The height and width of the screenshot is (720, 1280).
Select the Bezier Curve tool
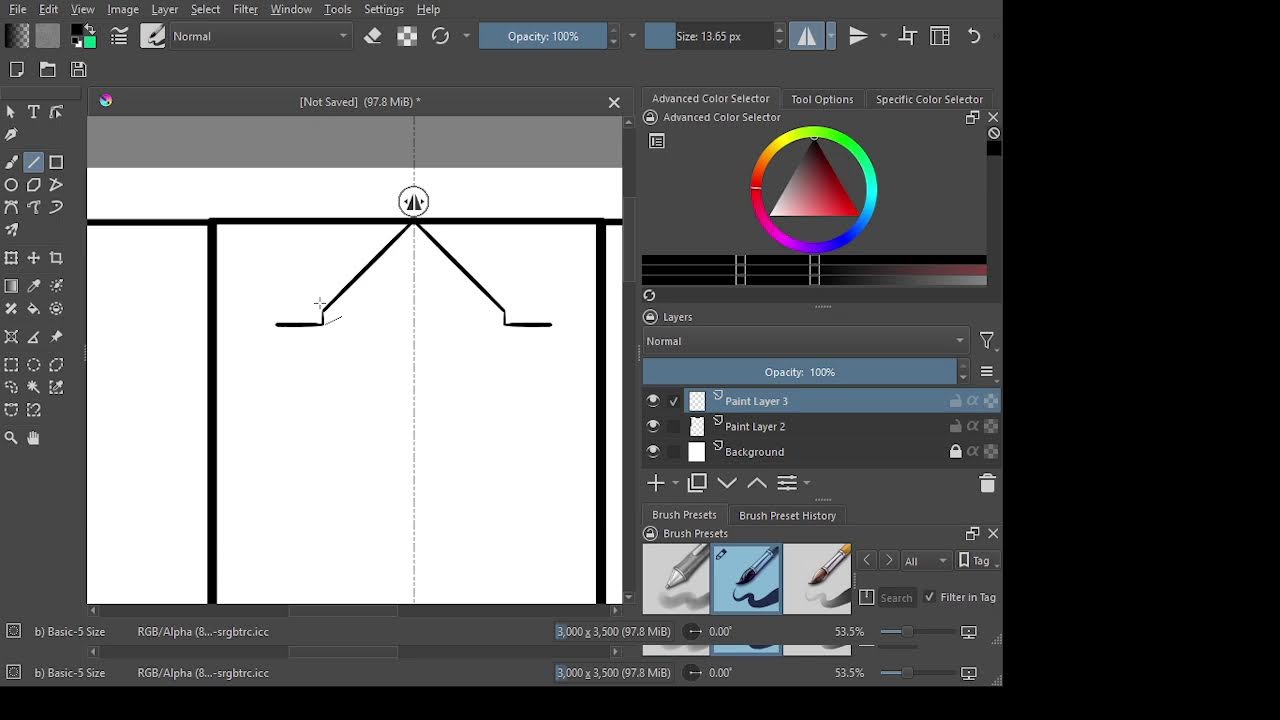(x=11, y=208)
